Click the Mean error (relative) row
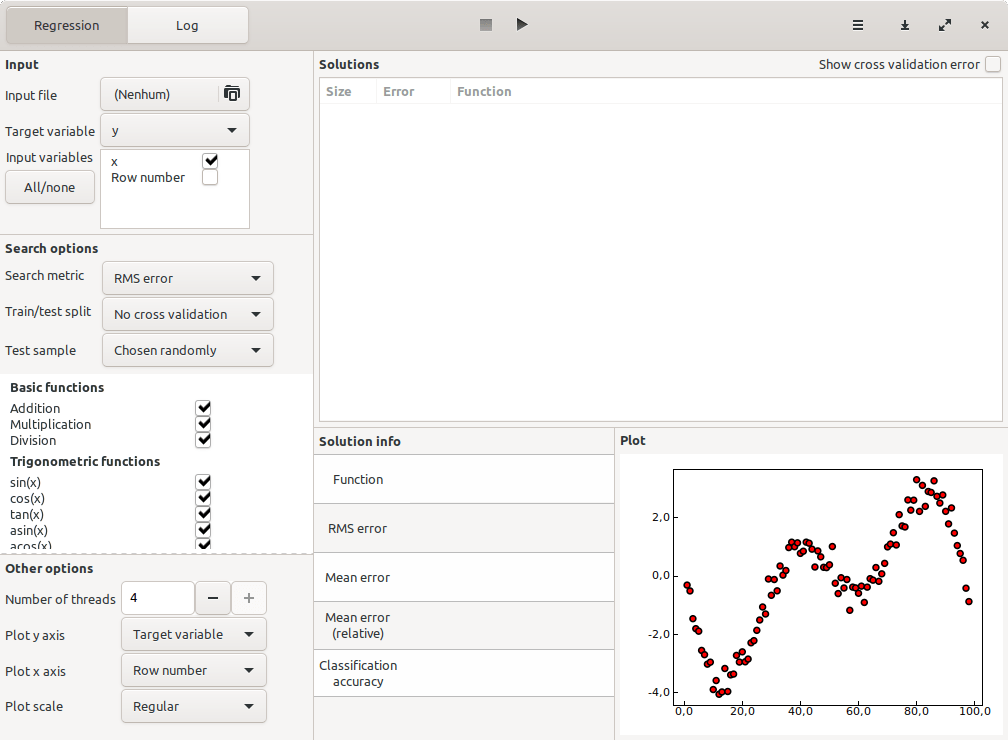Screen dimensions: 1008x740 [x=464, y=626]
